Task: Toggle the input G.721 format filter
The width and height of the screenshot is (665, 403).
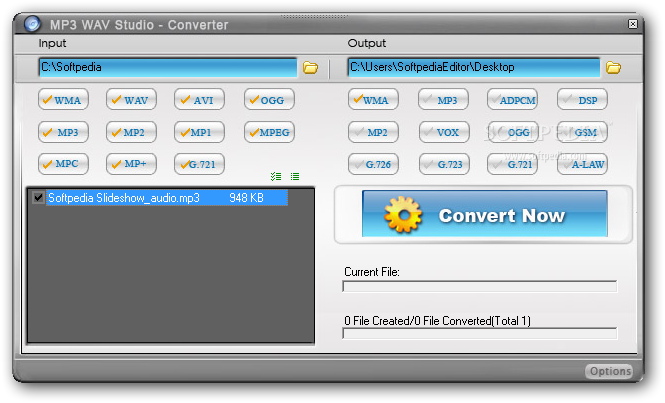Action: pos(199,164)
